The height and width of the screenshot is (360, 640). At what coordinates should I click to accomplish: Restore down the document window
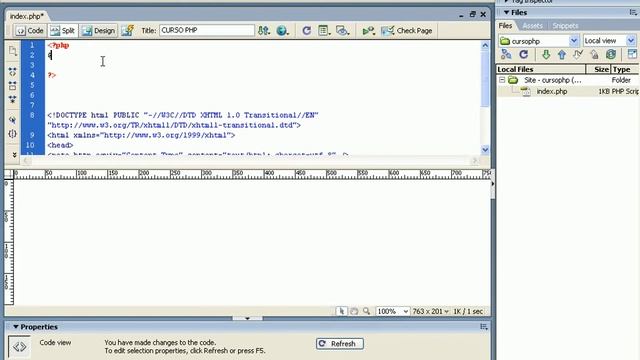coord(472,14)
